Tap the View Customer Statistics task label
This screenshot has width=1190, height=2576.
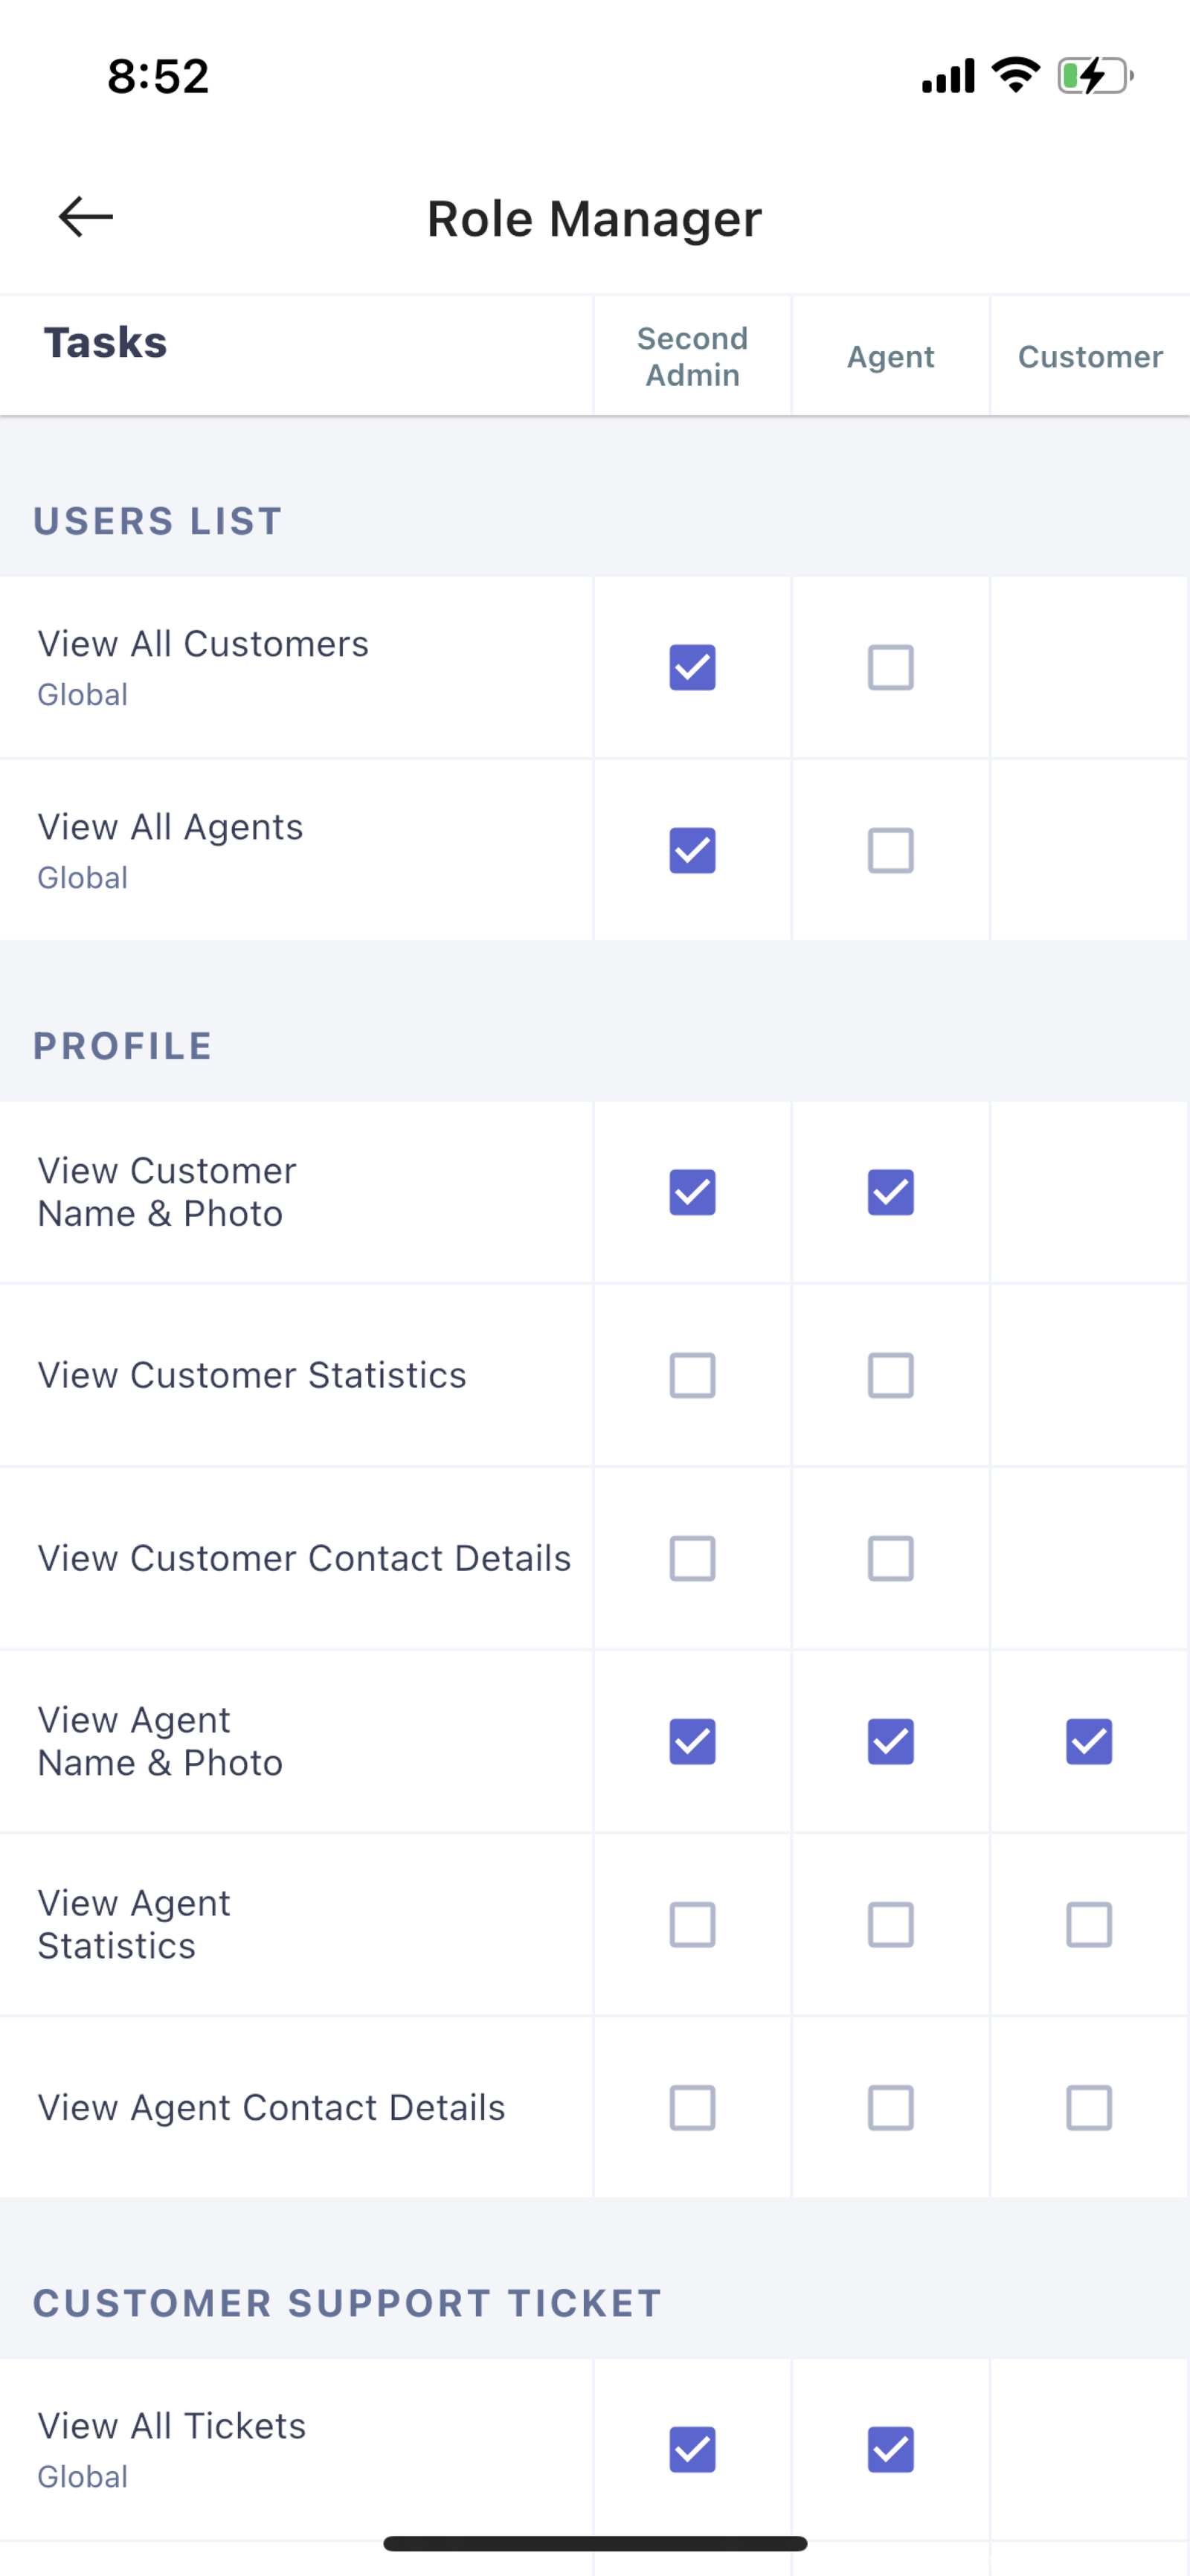pos(252,1375)
